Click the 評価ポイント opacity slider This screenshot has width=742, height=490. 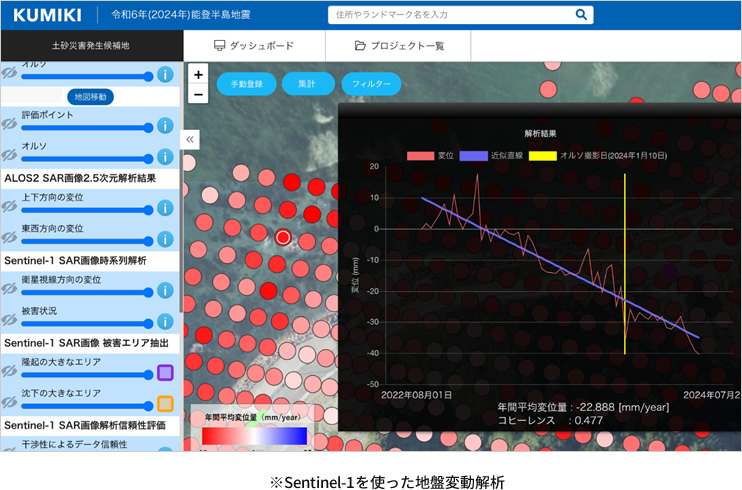click(87, 128)
